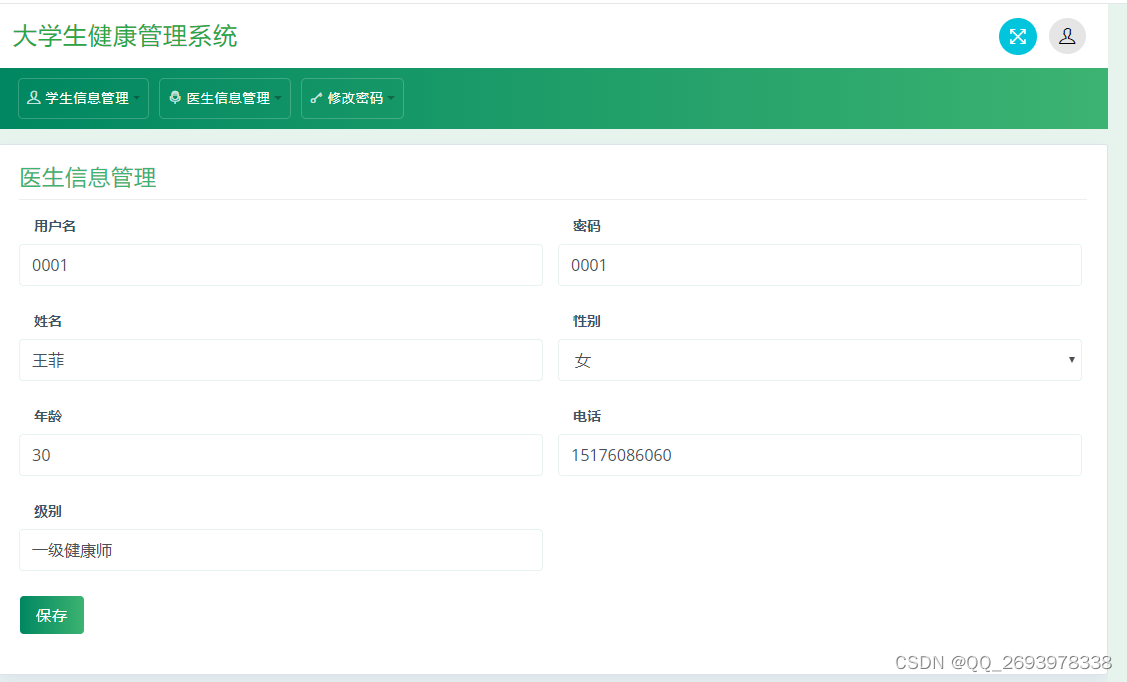Expand the caret next to 学生信息管理

[x=137, y=98]
